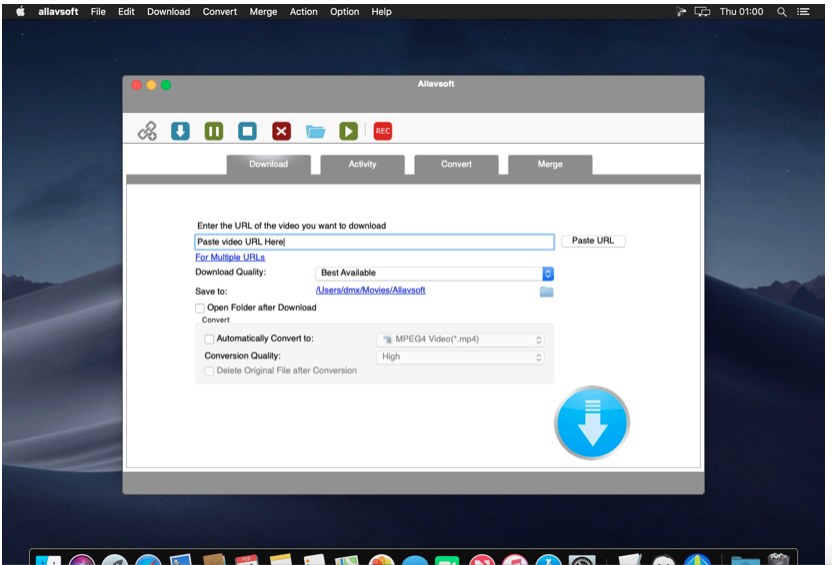Open the Merge menu in the menu bar
832x565 pixels.
click(x=263, y=12)
